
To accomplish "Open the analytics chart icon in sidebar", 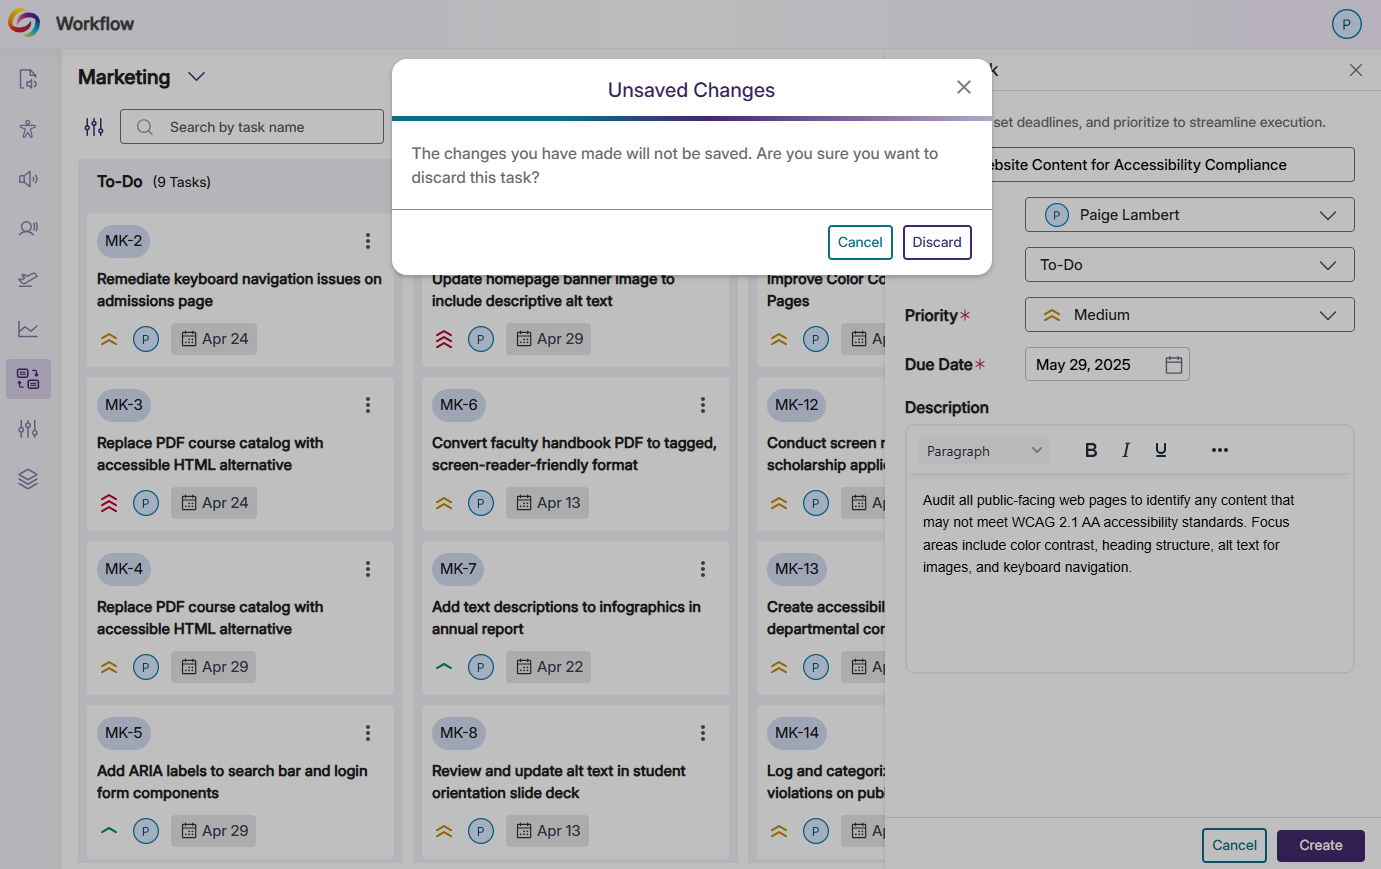I will click(x=28, y=329).
